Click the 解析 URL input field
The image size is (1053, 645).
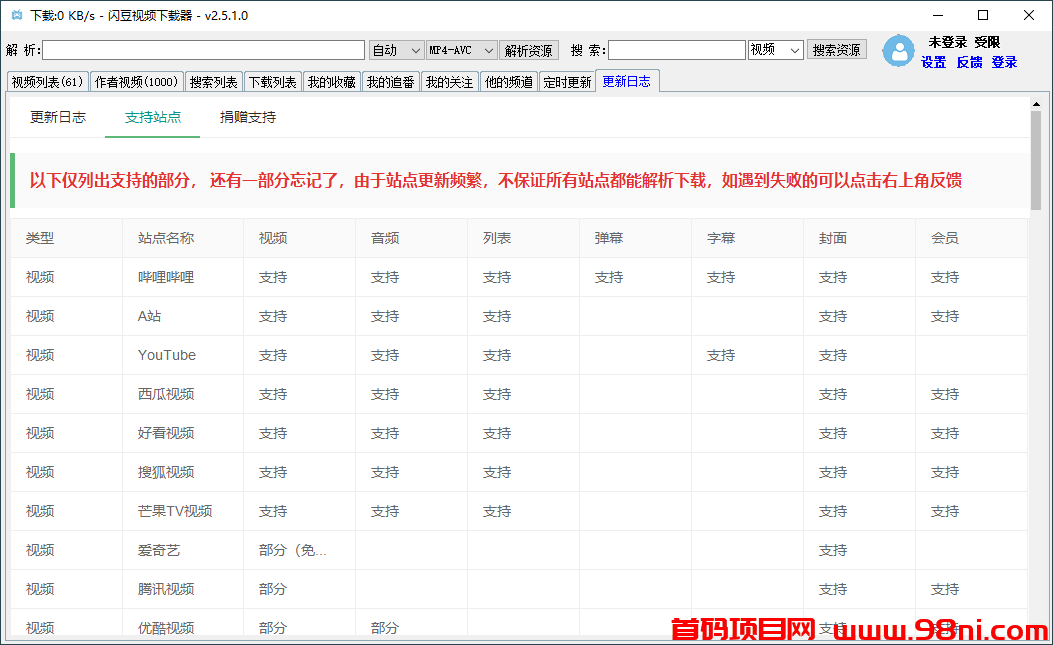(x=203, y=50)
